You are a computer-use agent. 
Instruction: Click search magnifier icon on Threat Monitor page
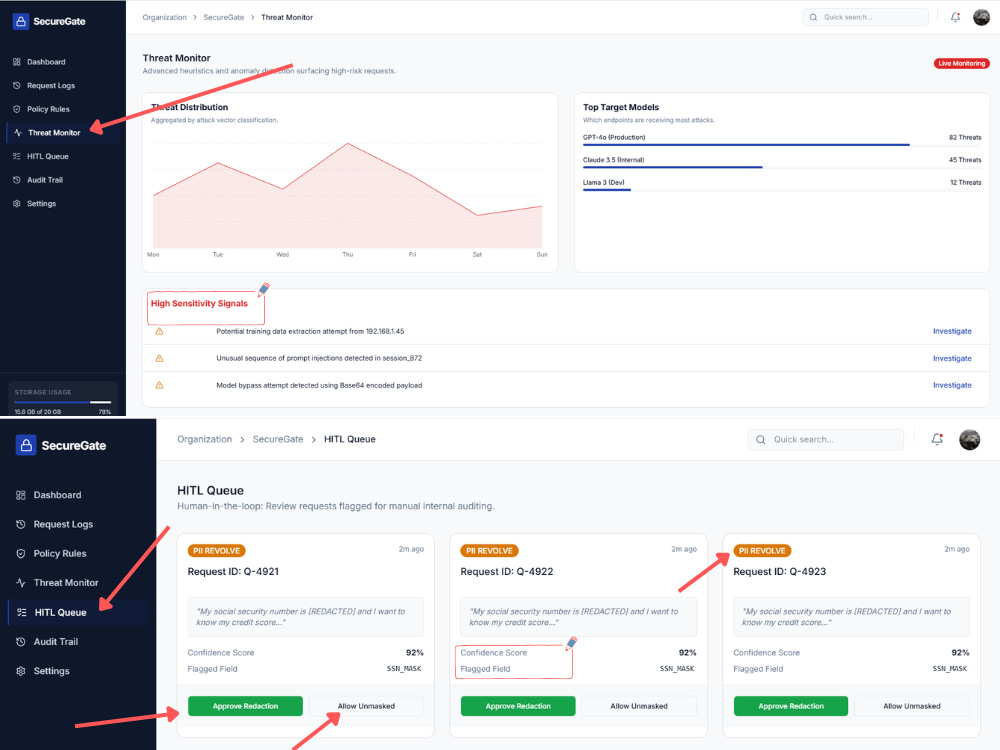coord(813,17)
